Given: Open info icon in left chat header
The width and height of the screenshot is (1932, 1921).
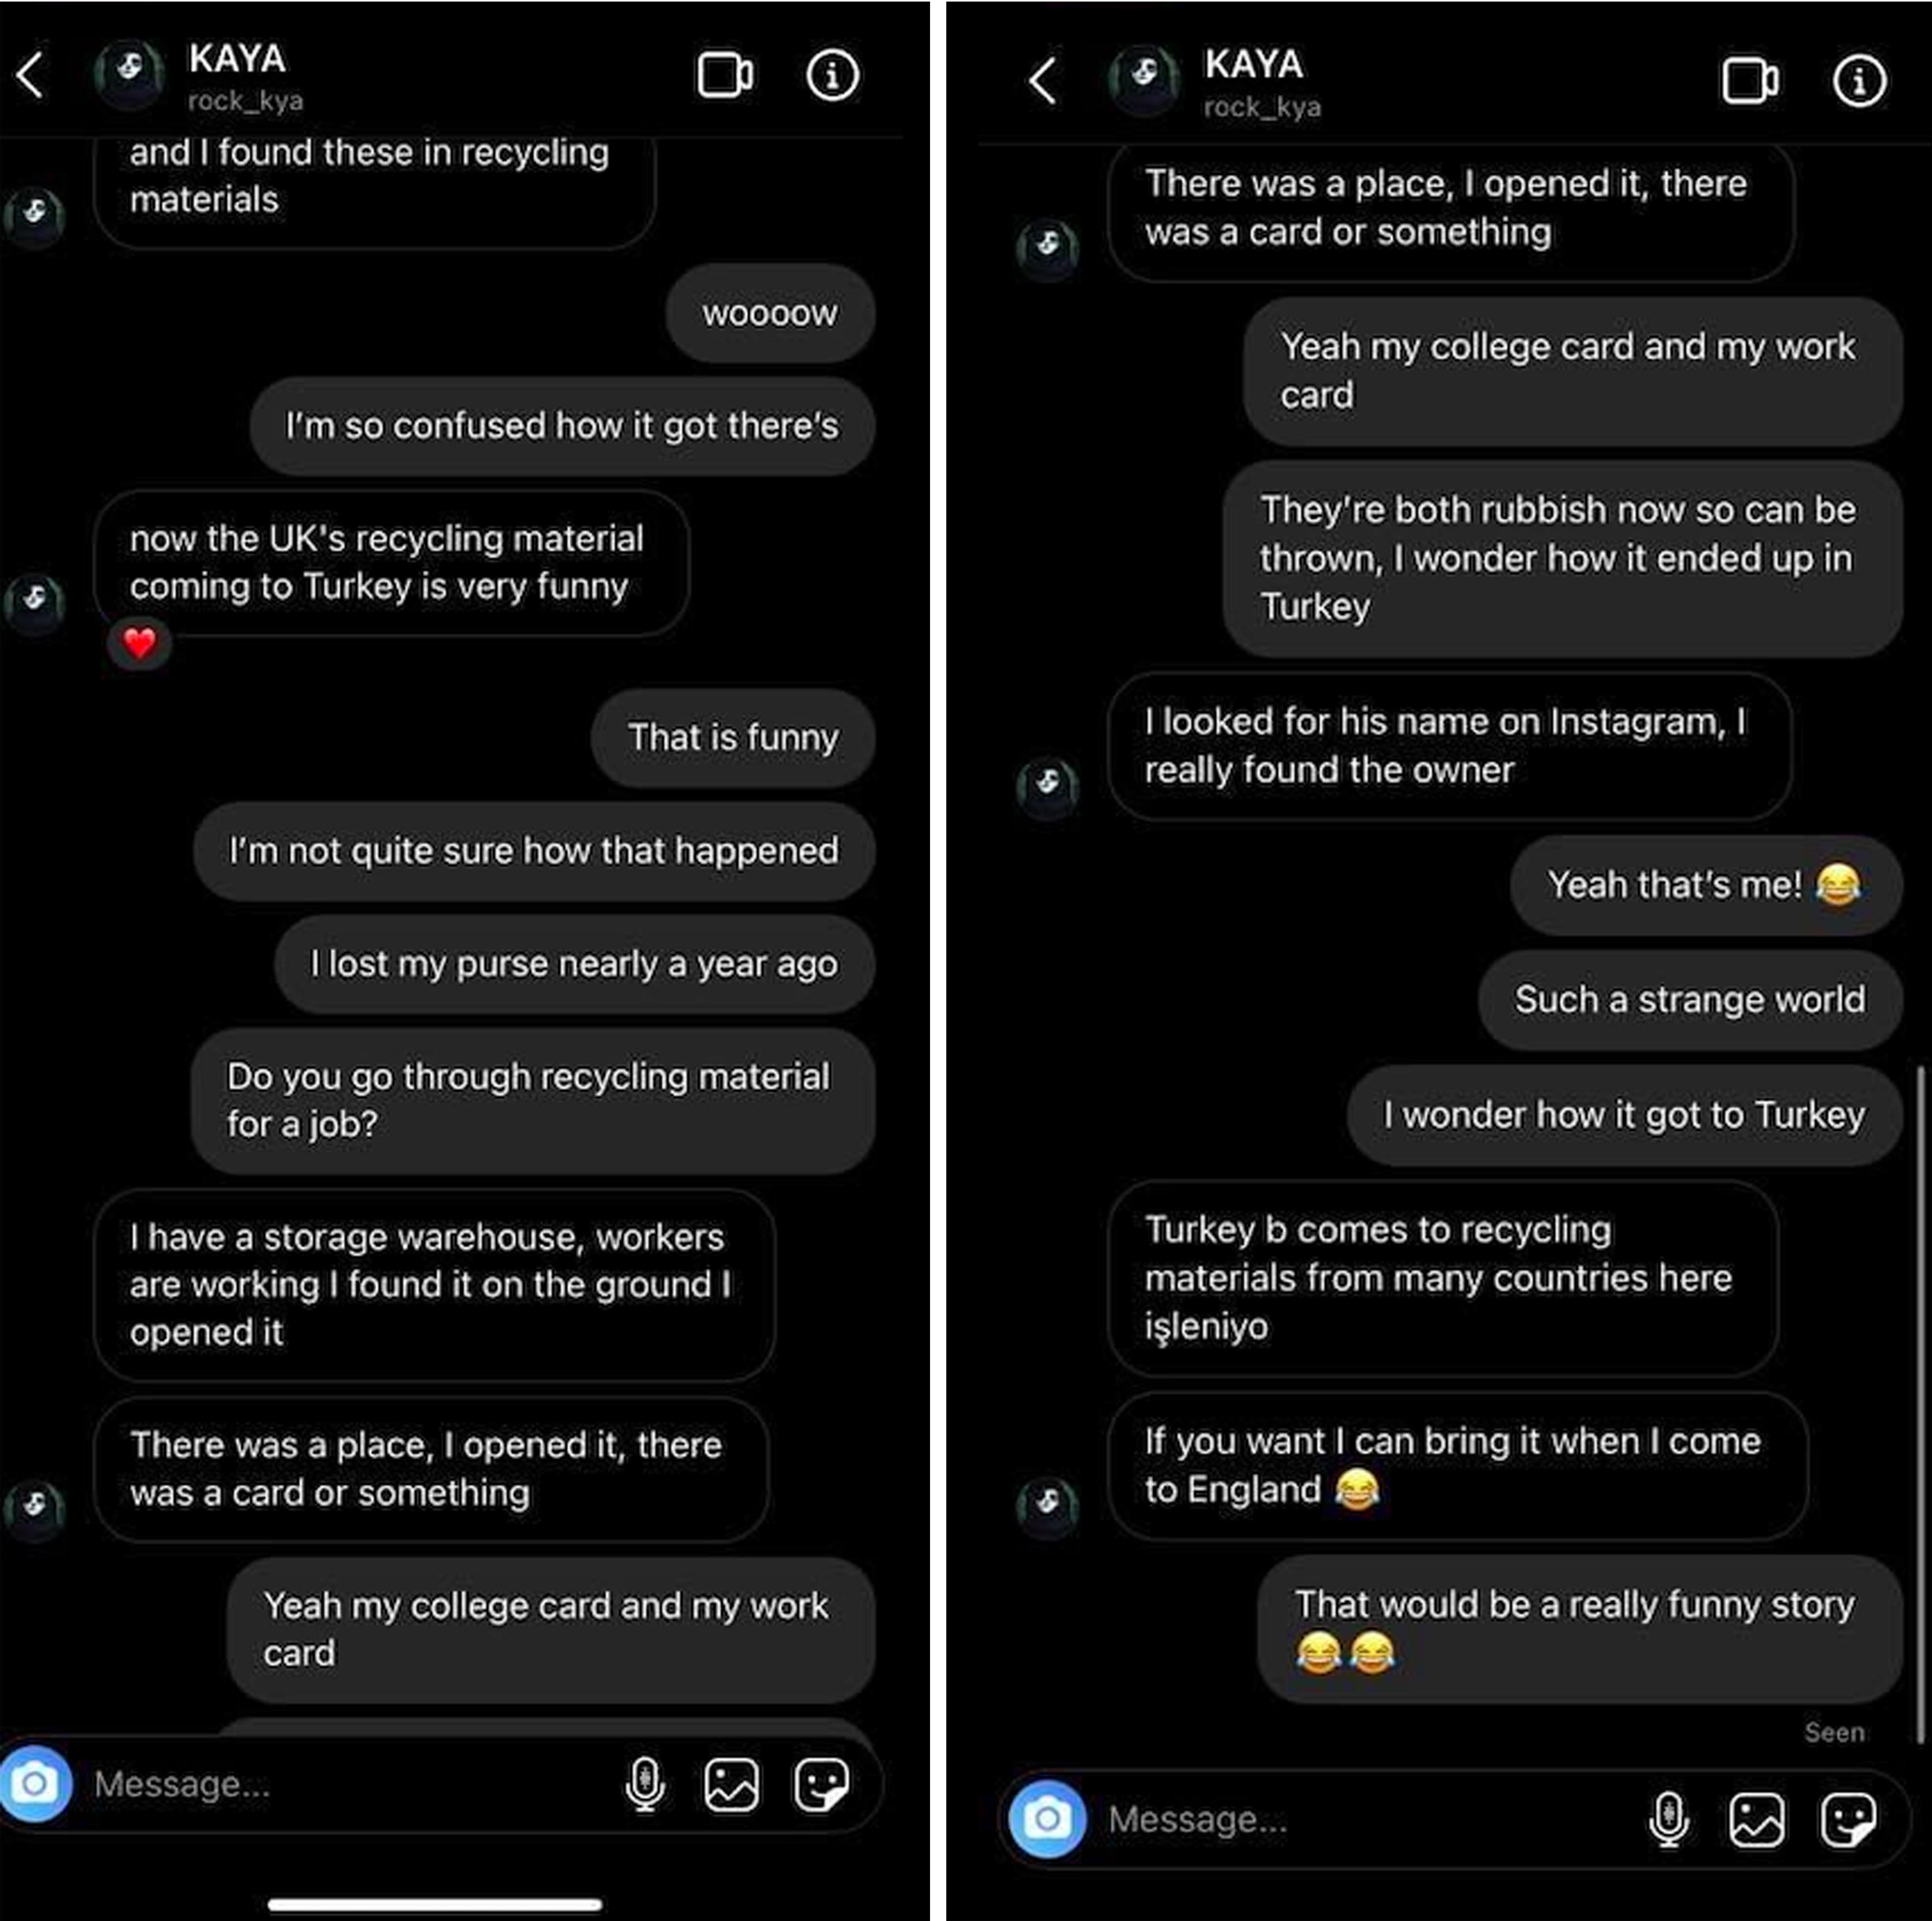Looking at the screenshot, I should (832, 75).
